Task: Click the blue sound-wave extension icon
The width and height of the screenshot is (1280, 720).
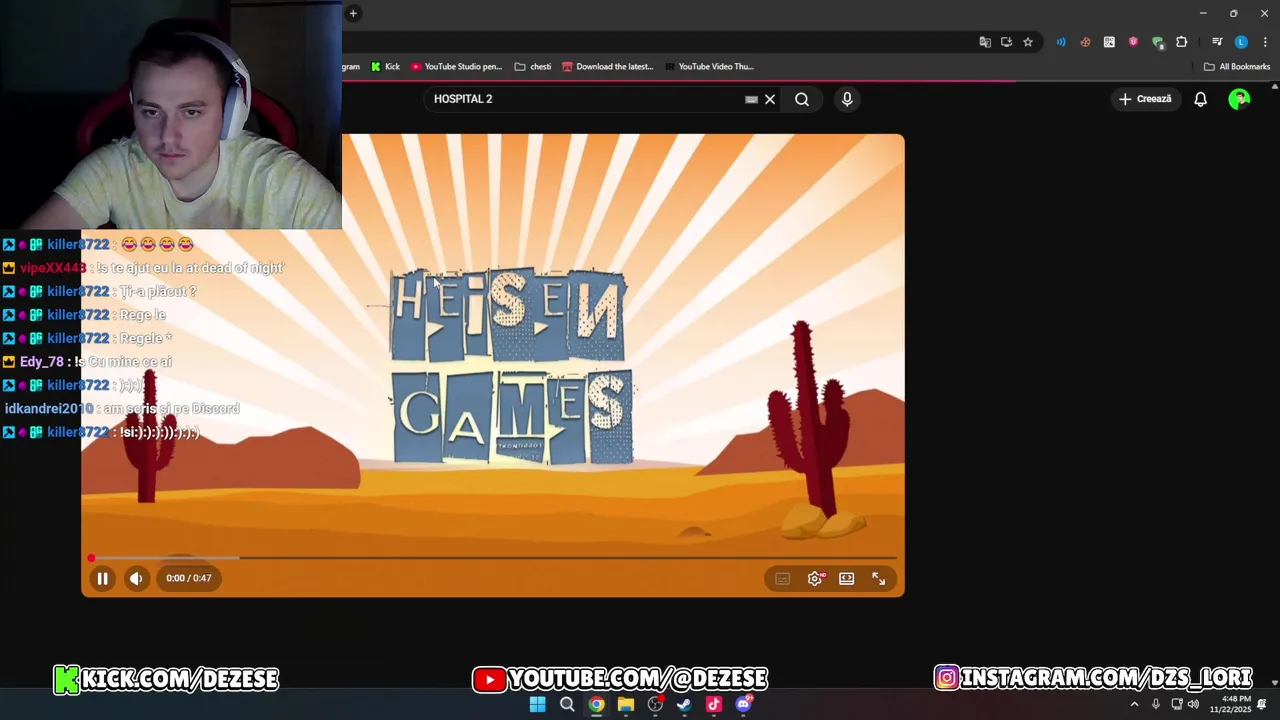Action: point(1061,42)
